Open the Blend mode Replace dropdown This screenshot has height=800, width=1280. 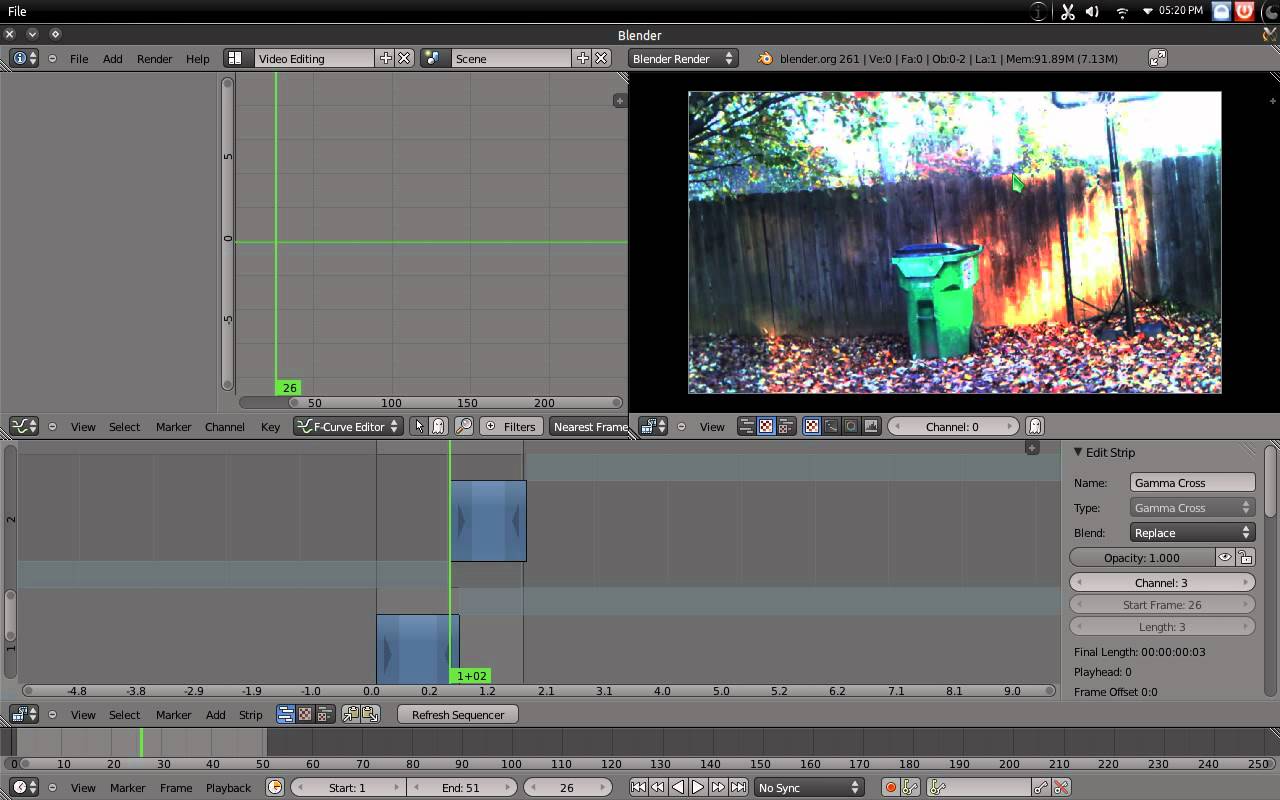(x=1192, y=533)
